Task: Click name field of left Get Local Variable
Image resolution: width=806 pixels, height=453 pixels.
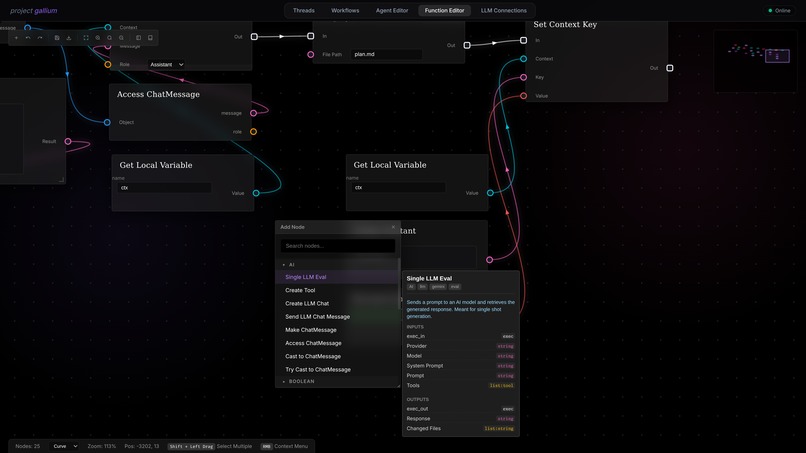Action: [164, 188]
